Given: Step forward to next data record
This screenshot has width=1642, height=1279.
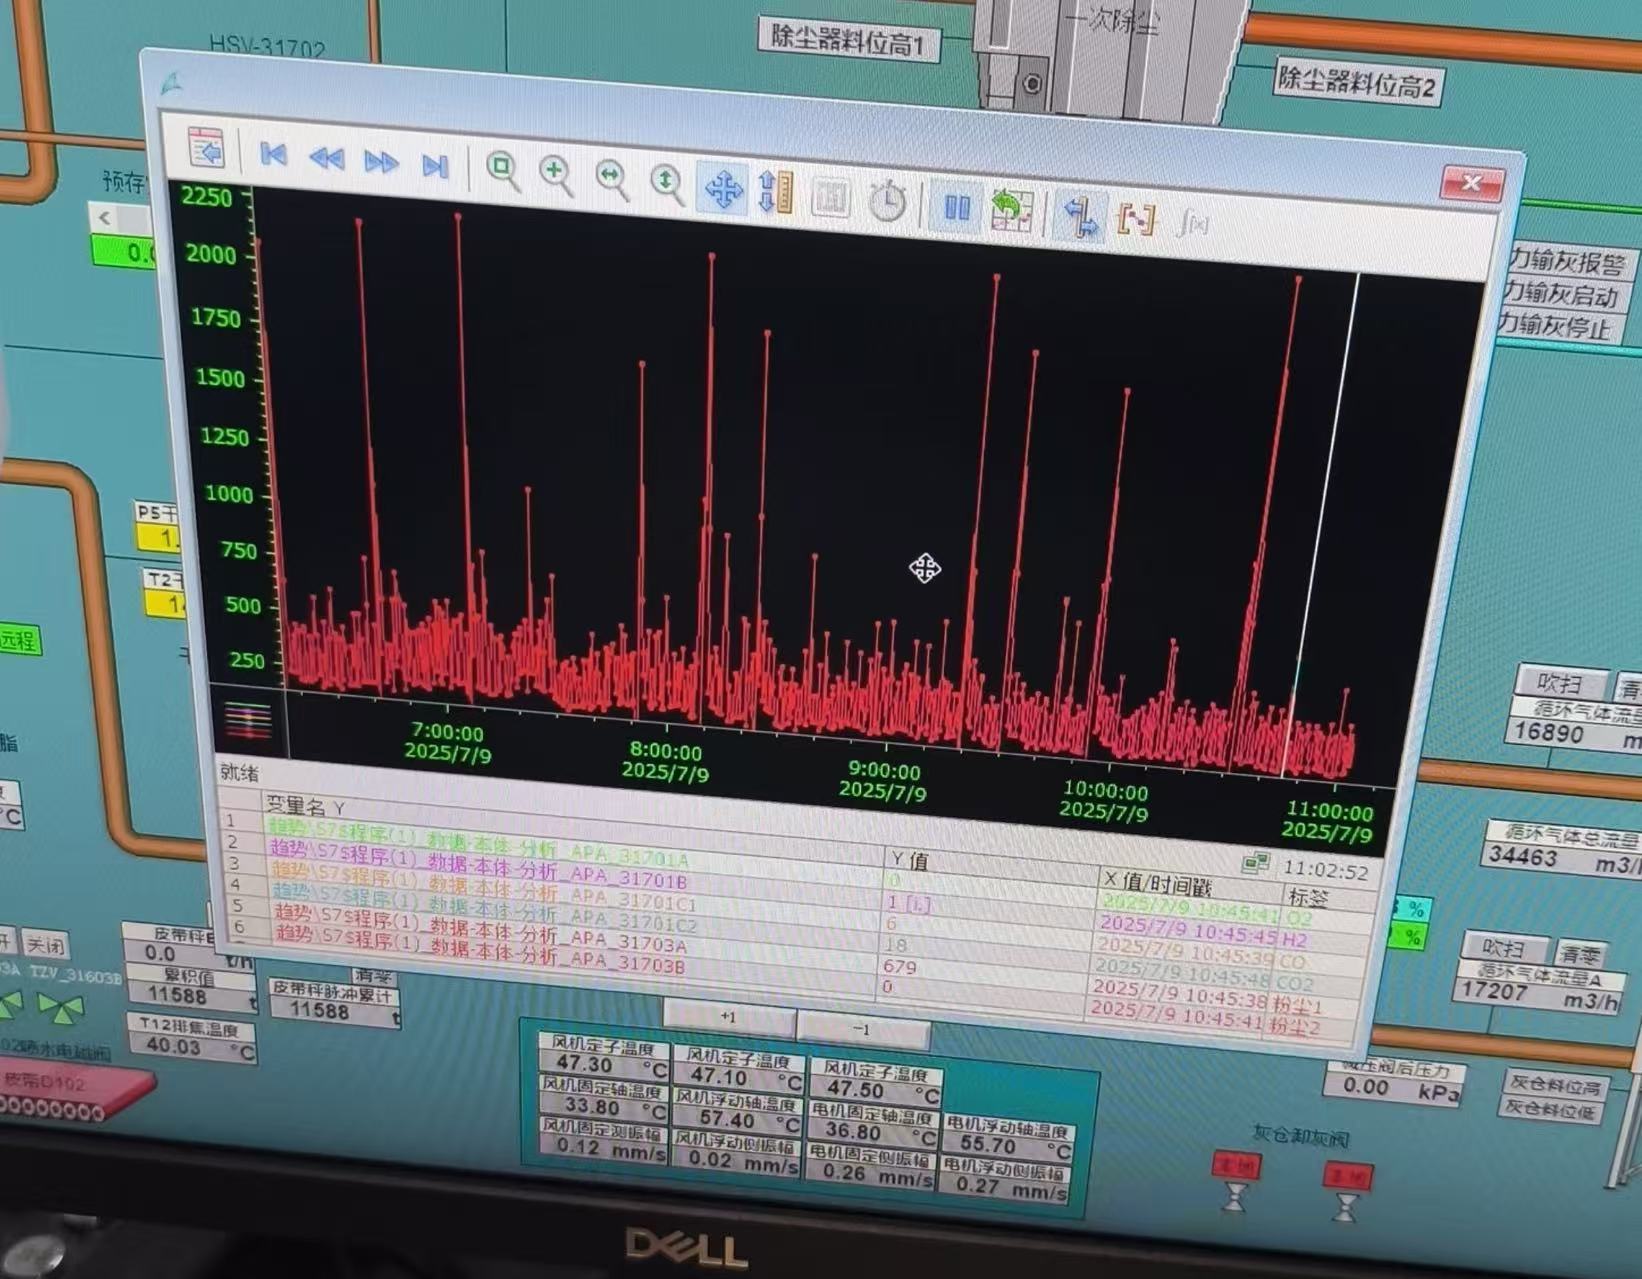Looking at the screenshot, I should (x=381, y=162).
